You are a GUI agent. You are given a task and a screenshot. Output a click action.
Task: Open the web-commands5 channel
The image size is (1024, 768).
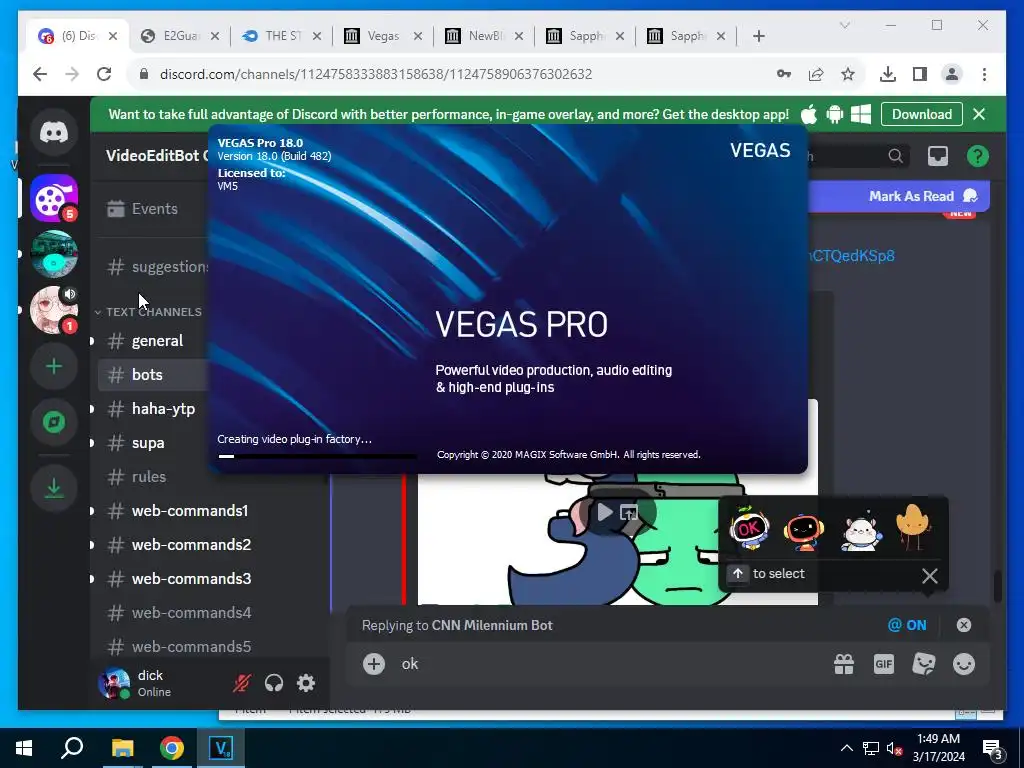210,647
